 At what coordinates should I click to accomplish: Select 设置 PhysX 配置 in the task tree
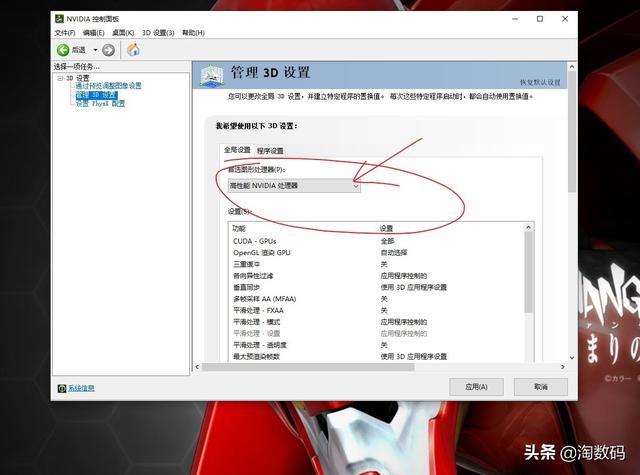(x=100, y=104)
